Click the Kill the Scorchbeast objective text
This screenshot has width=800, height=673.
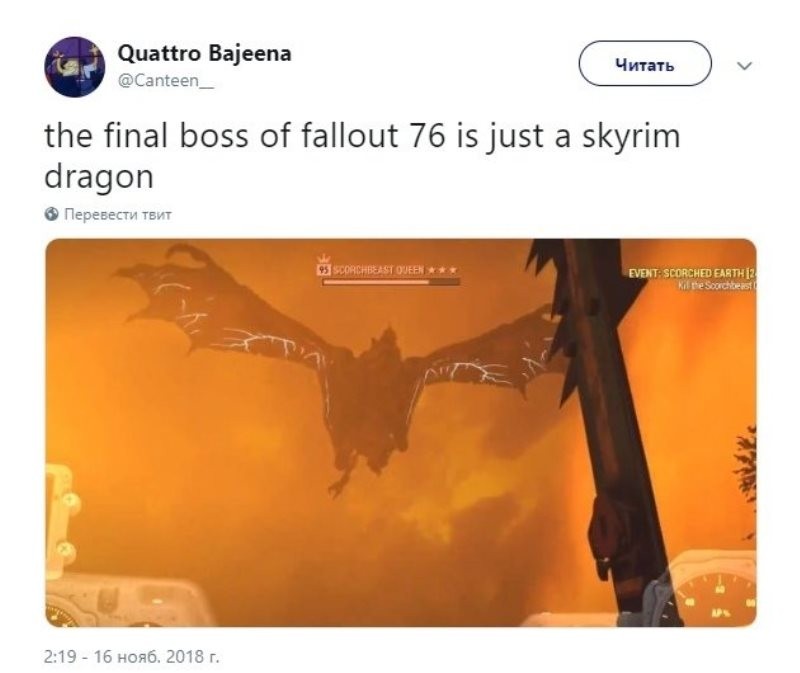pyautogui.click(x=717, y=286)
